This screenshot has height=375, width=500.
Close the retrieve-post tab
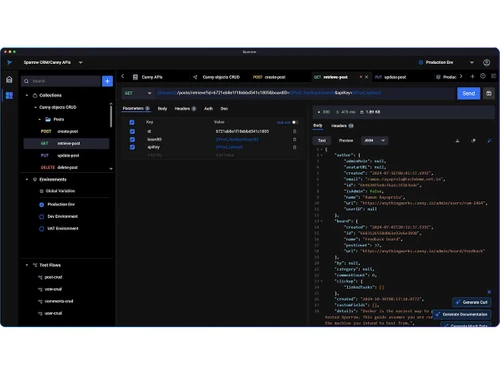pyautogui.click(x=366, y=77)
